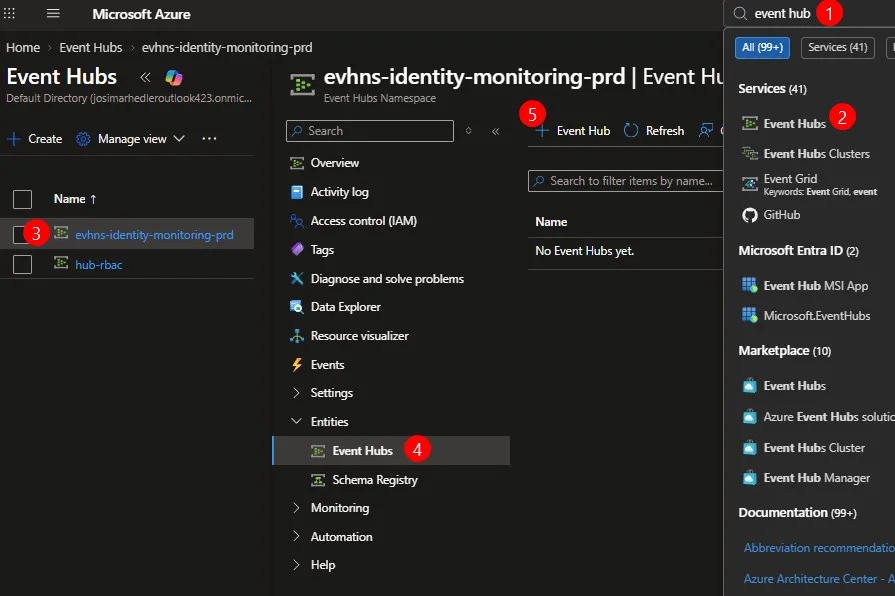Open the Manage view dropdown chevron

pyautogui.click(x=179, y=139)
